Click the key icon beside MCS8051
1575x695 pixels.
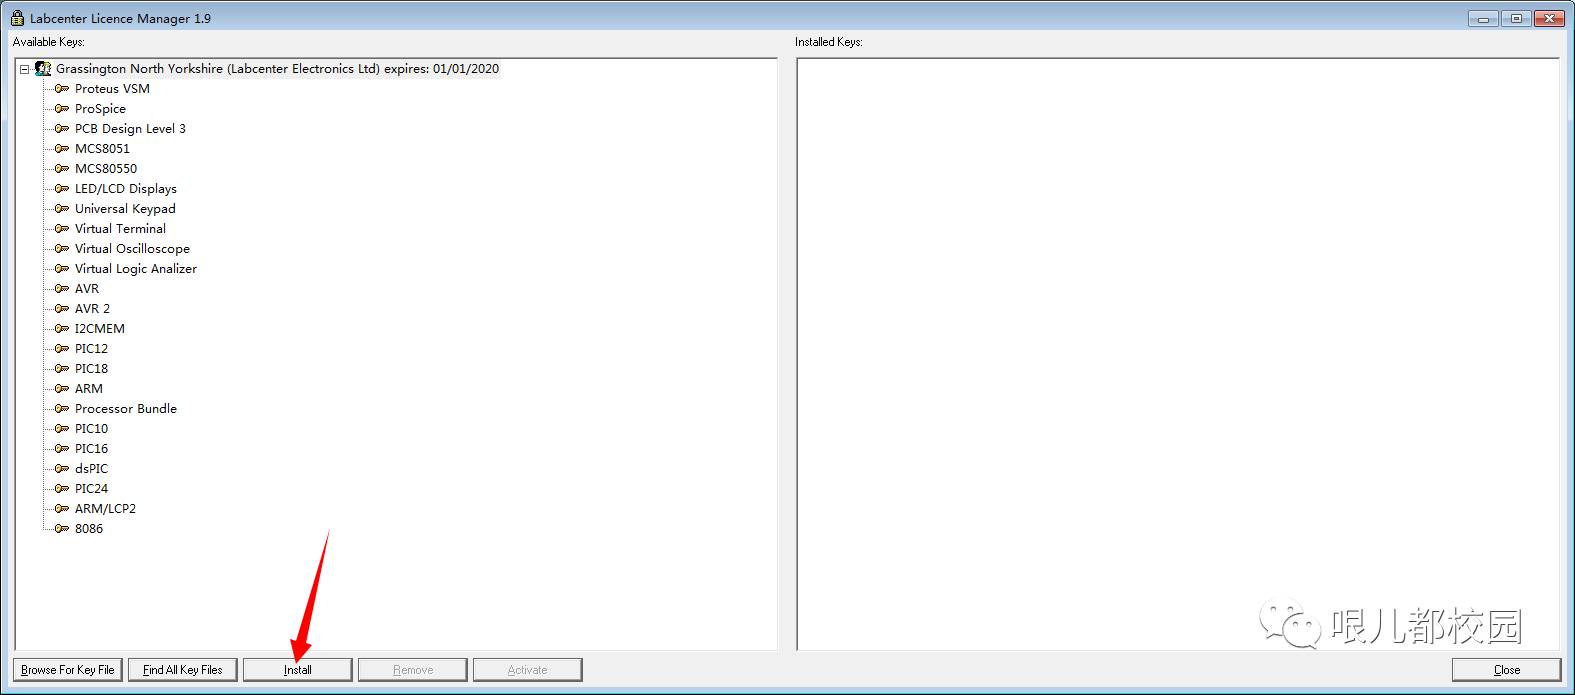pyautogui.click(x=62, y=149)
